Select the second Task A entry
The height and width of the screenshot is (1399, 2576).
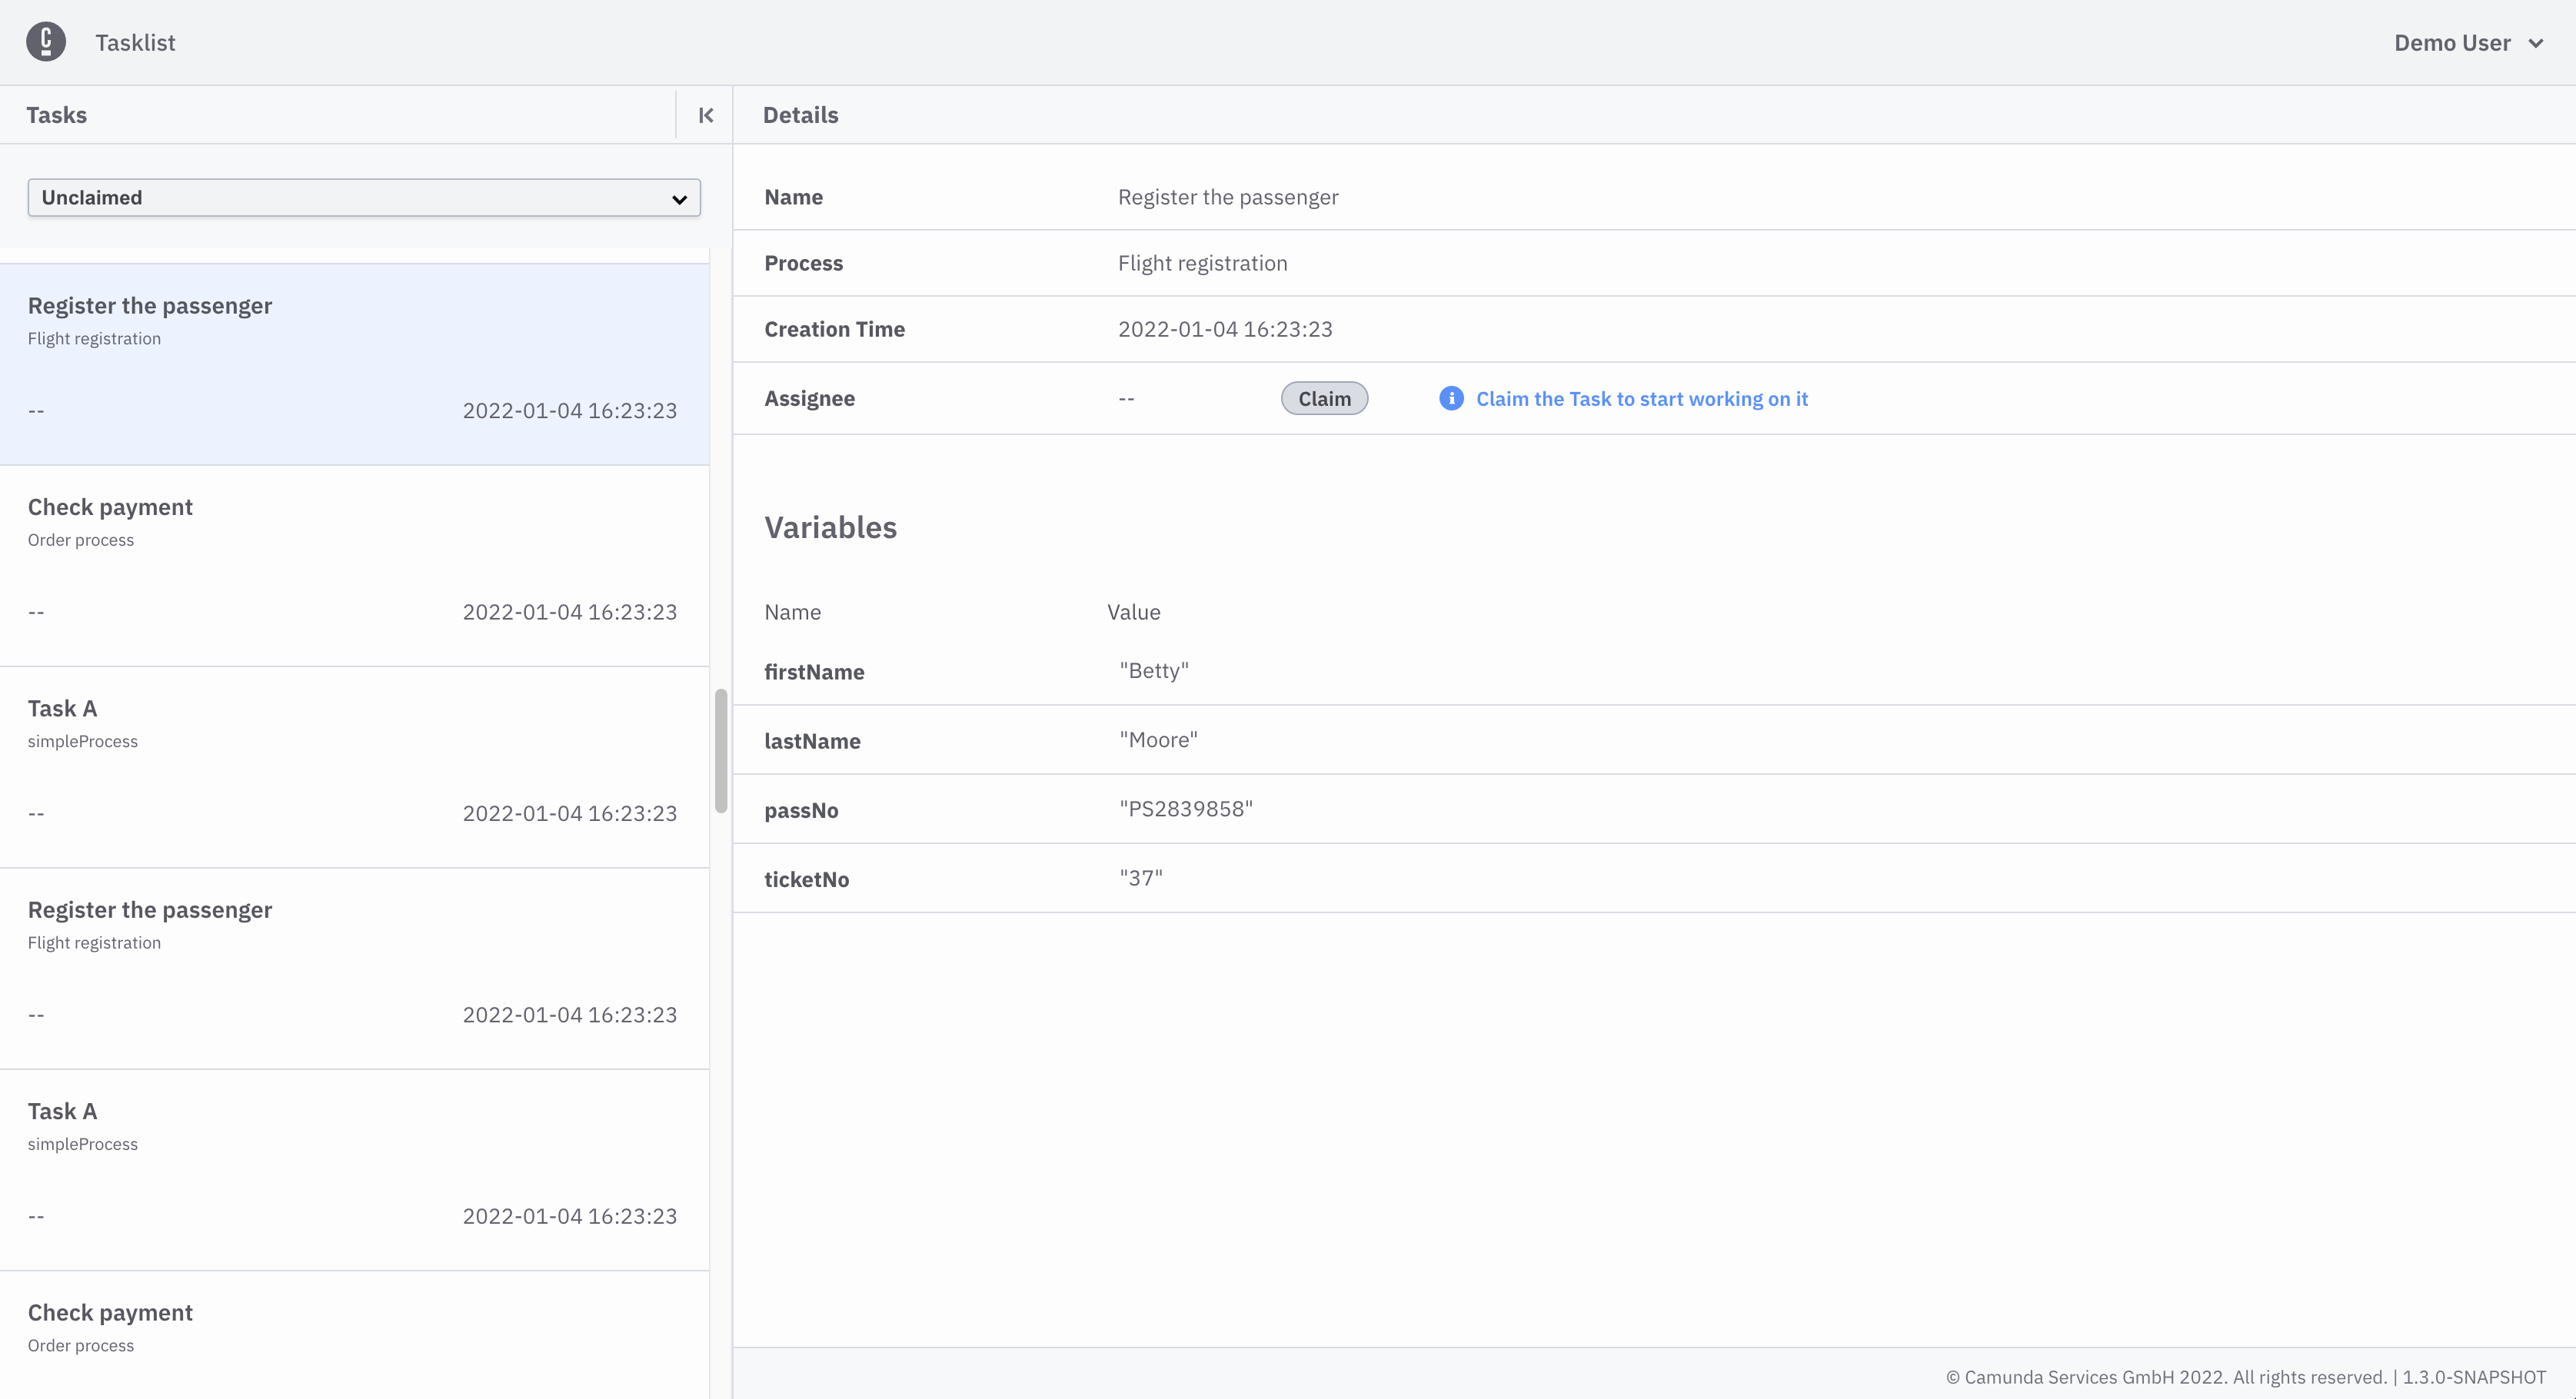[354, 1169]
